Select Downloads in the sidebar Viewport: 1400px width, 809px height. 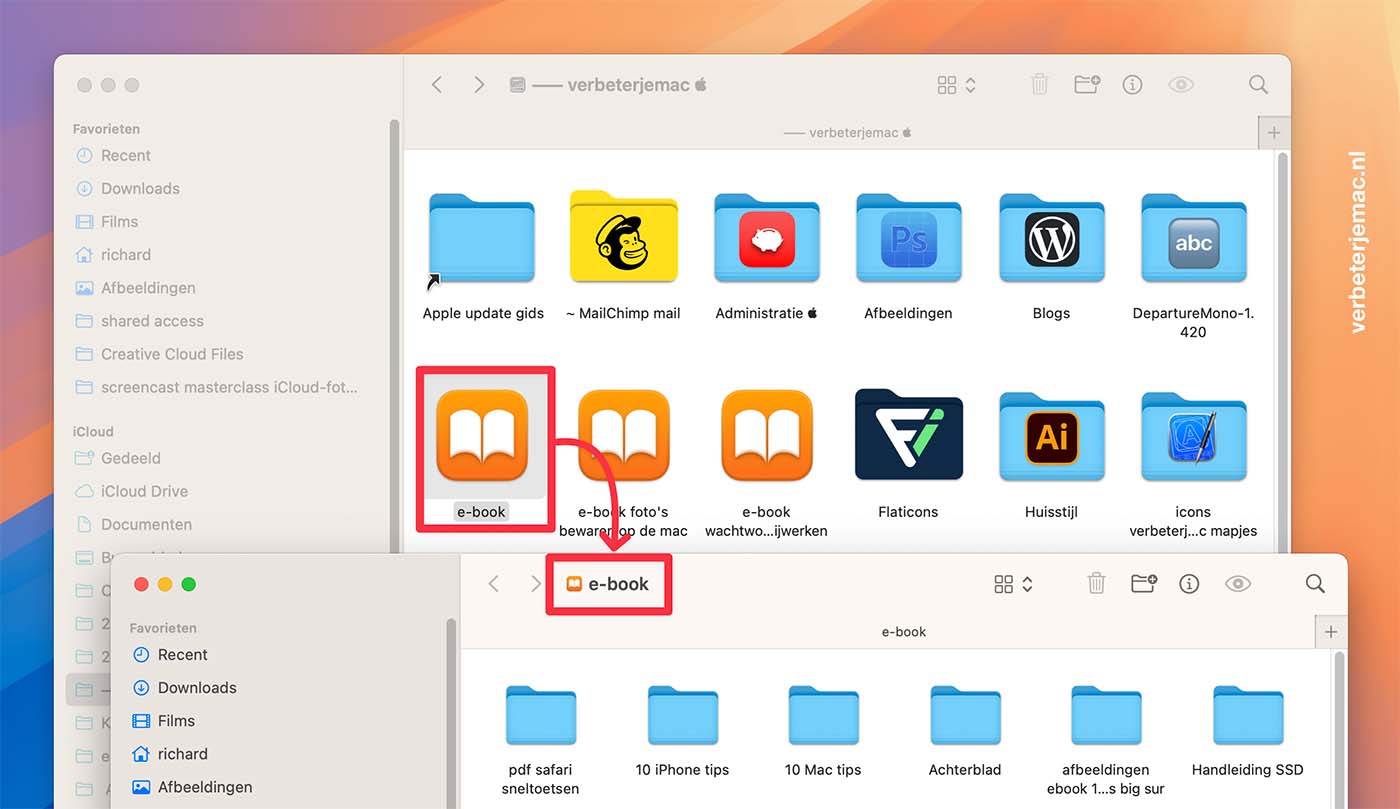point(139,188)
